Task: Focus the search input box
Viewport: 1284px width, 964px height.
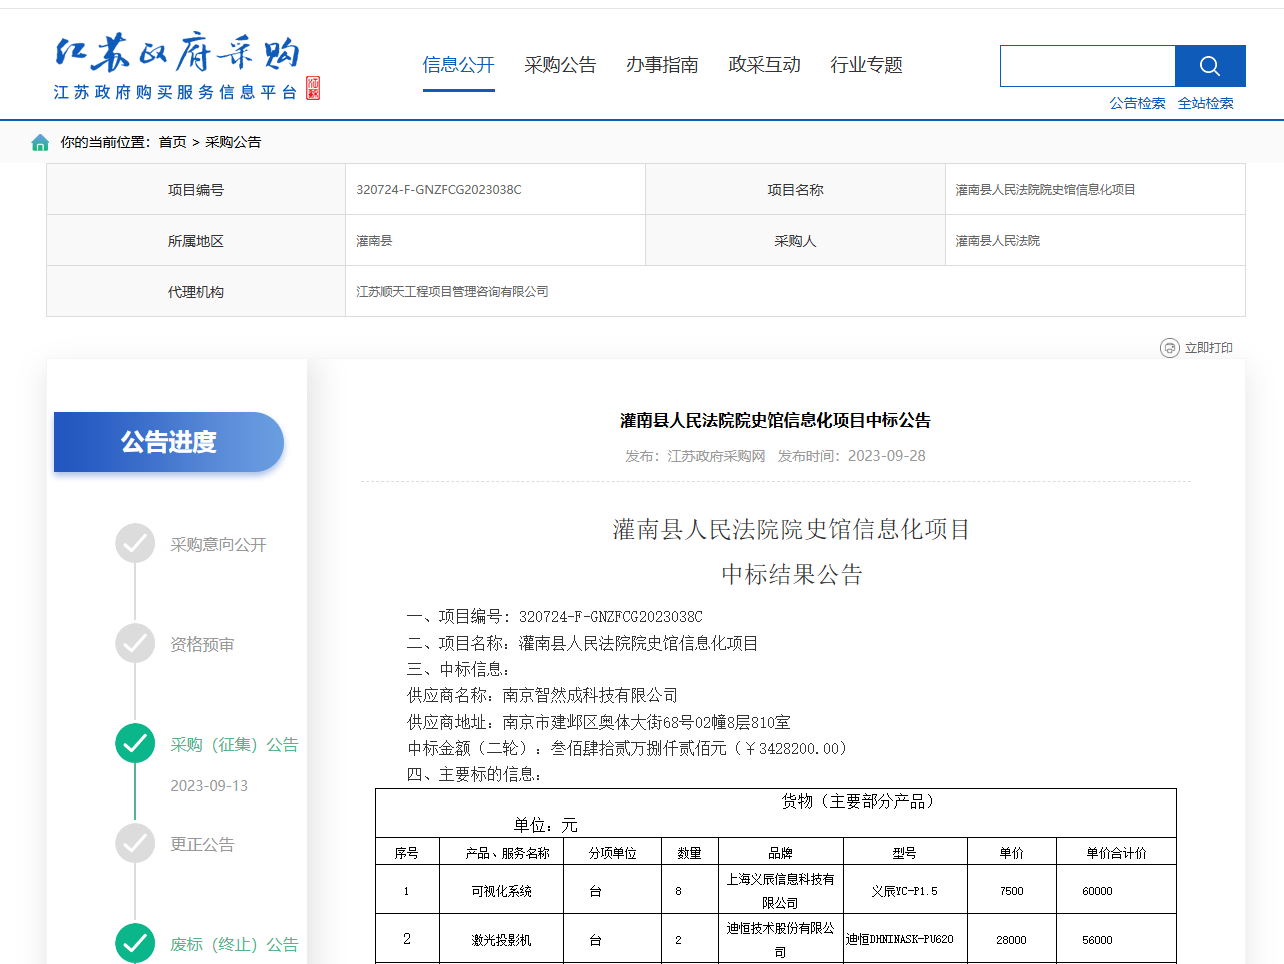Action: 1087,66
